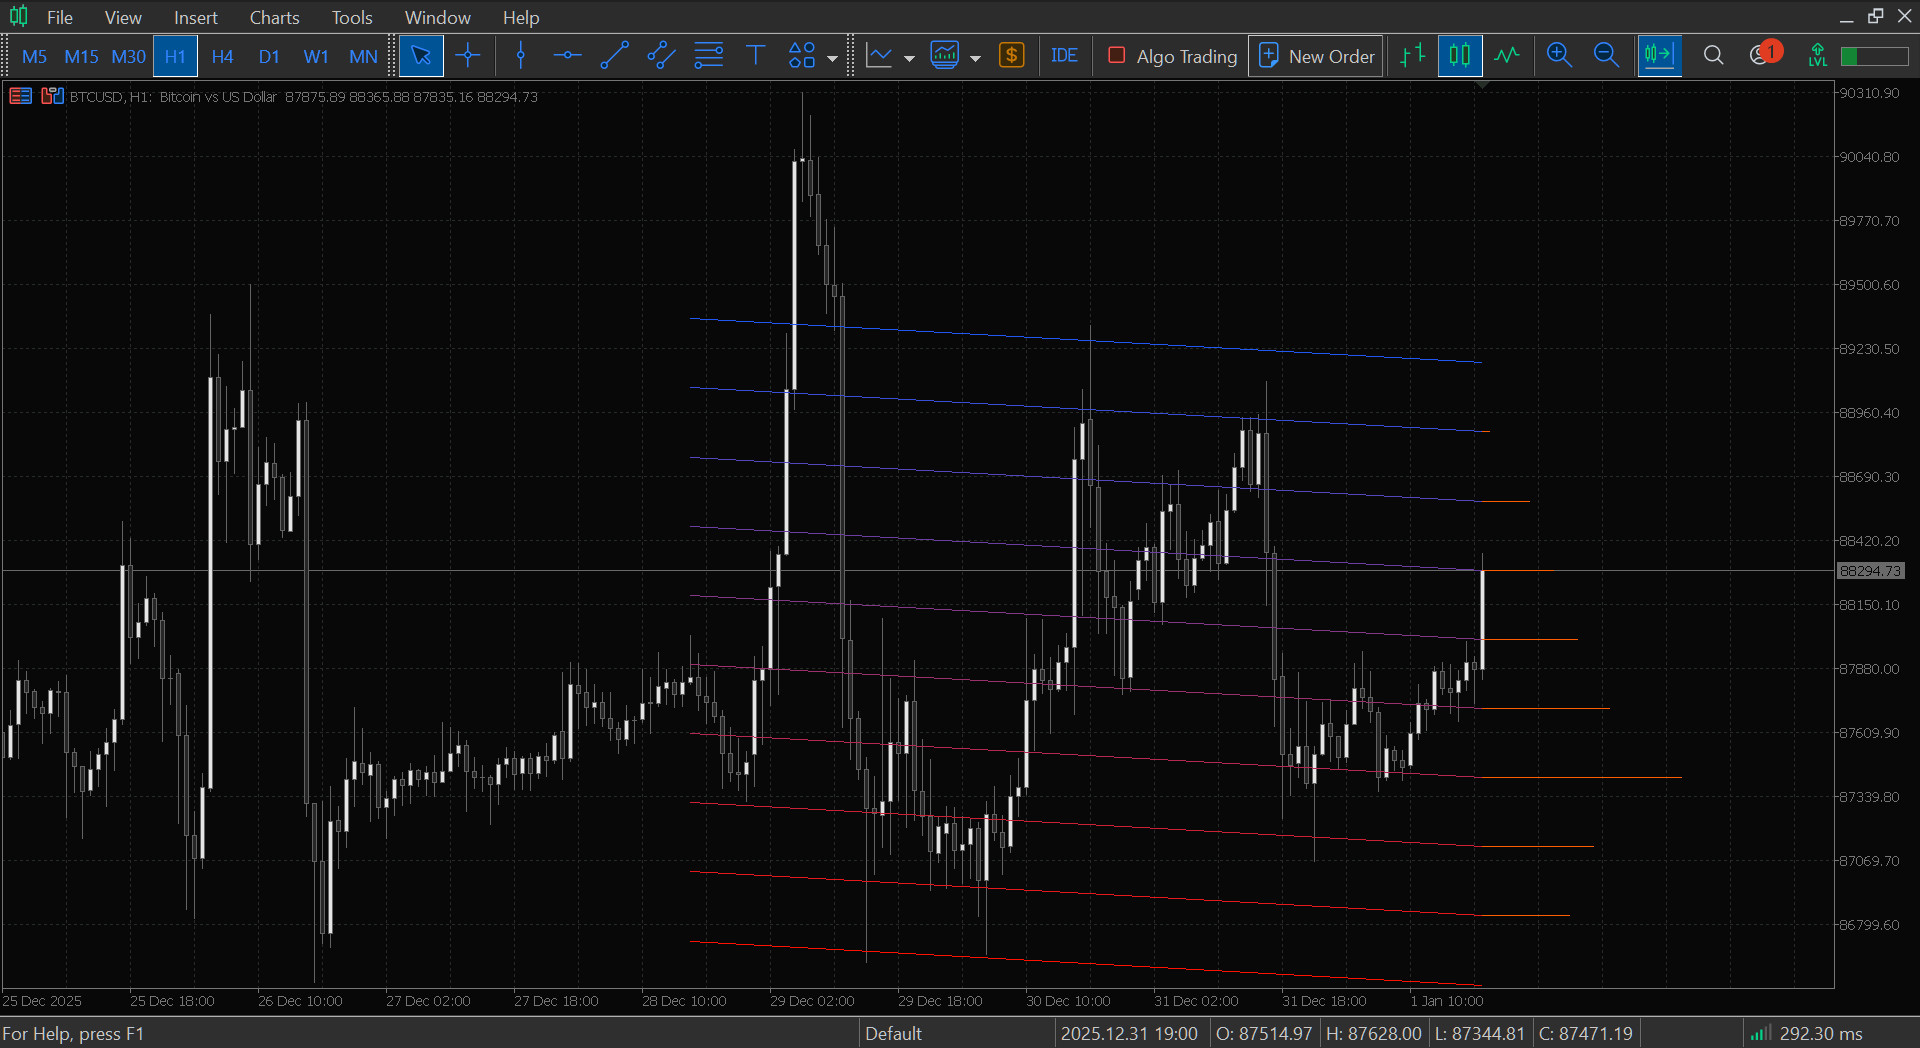The height and width of the screenshot is (1048, 1920).
Task: Click the dollar sign trading icon
Action: point(1012,56)
